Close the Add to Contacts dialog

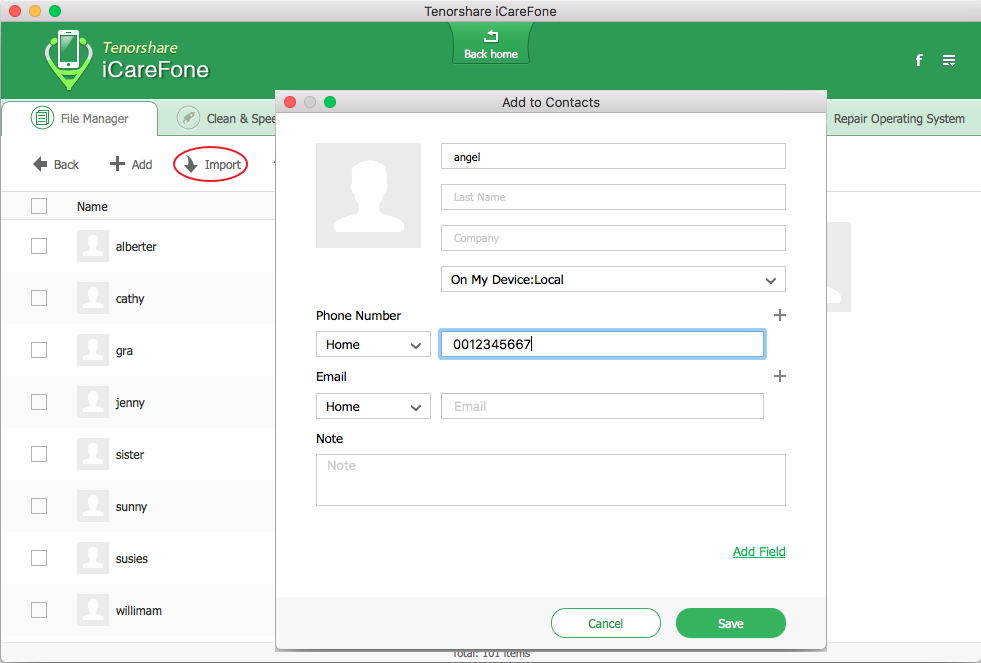click(x=290, y=102)
